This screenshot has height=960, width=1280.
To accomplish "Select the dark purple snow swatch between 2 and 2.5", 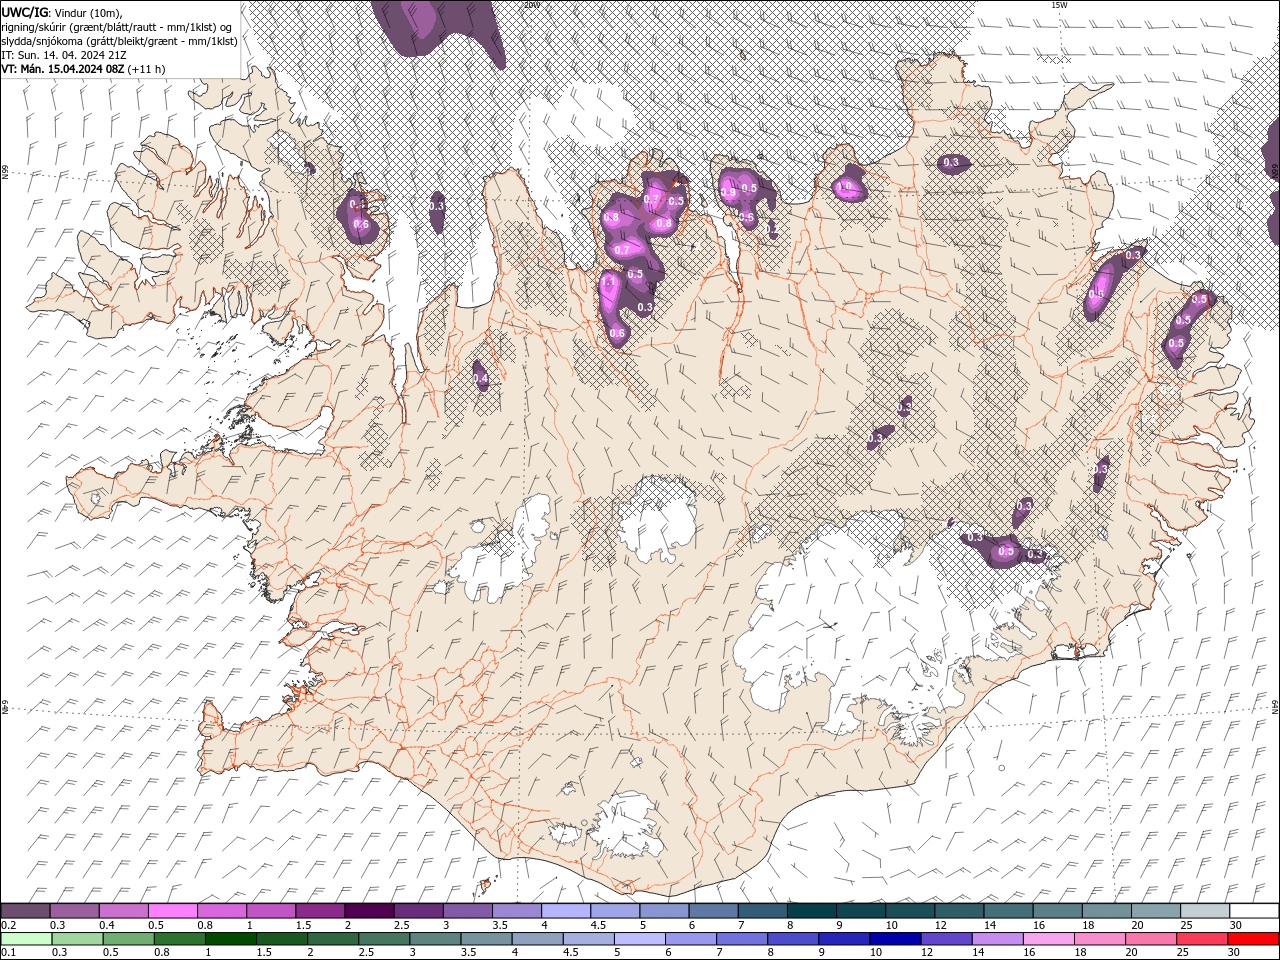I will [x=369, y=911].
